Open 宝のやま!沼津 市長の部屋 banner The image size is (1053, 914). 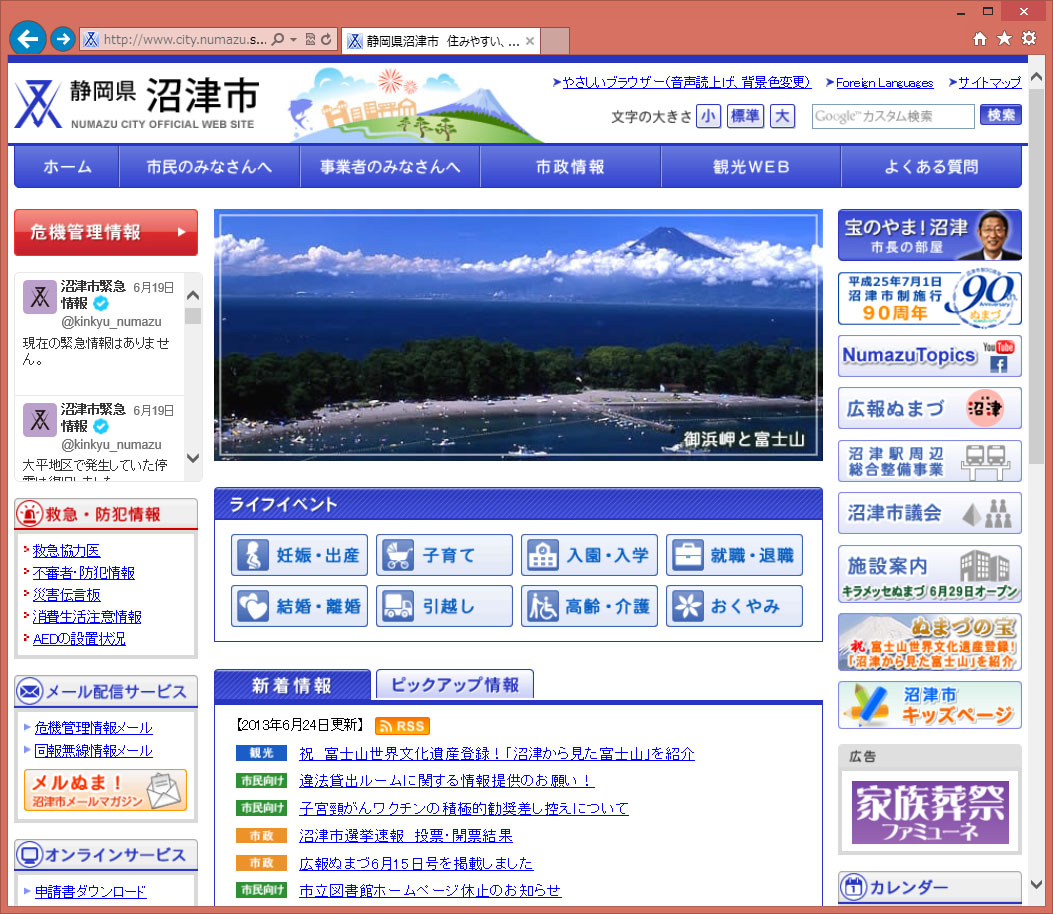coord(929,235)
